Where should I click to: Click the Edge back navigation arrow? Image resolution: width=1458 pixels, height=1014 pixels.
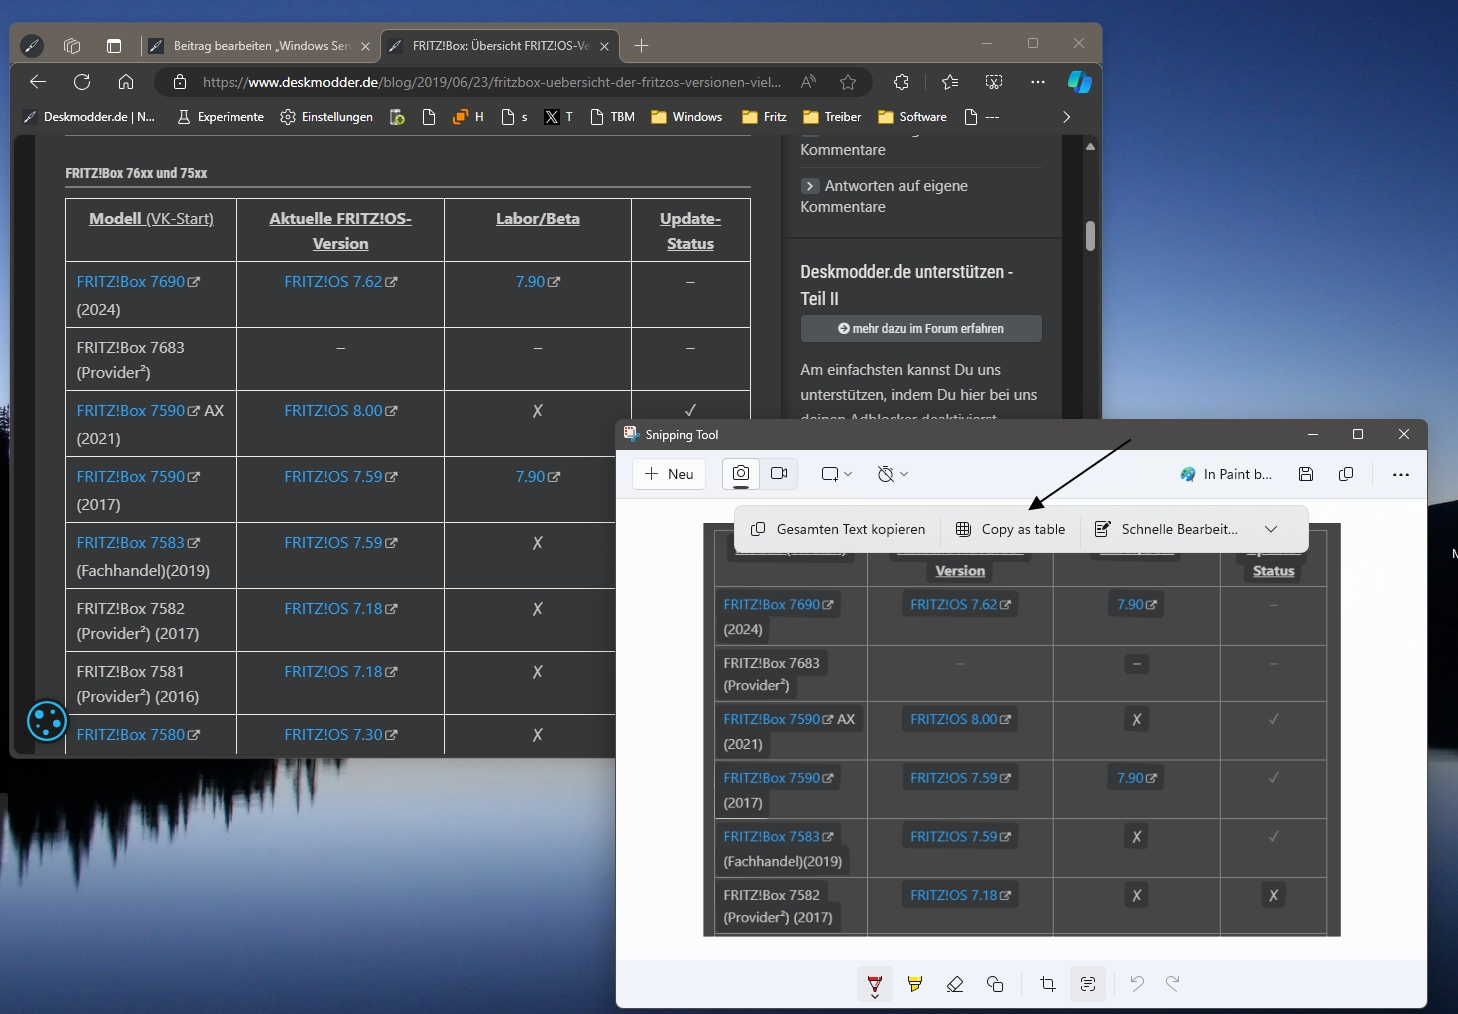pyautogui.click(x=38, y=82)
